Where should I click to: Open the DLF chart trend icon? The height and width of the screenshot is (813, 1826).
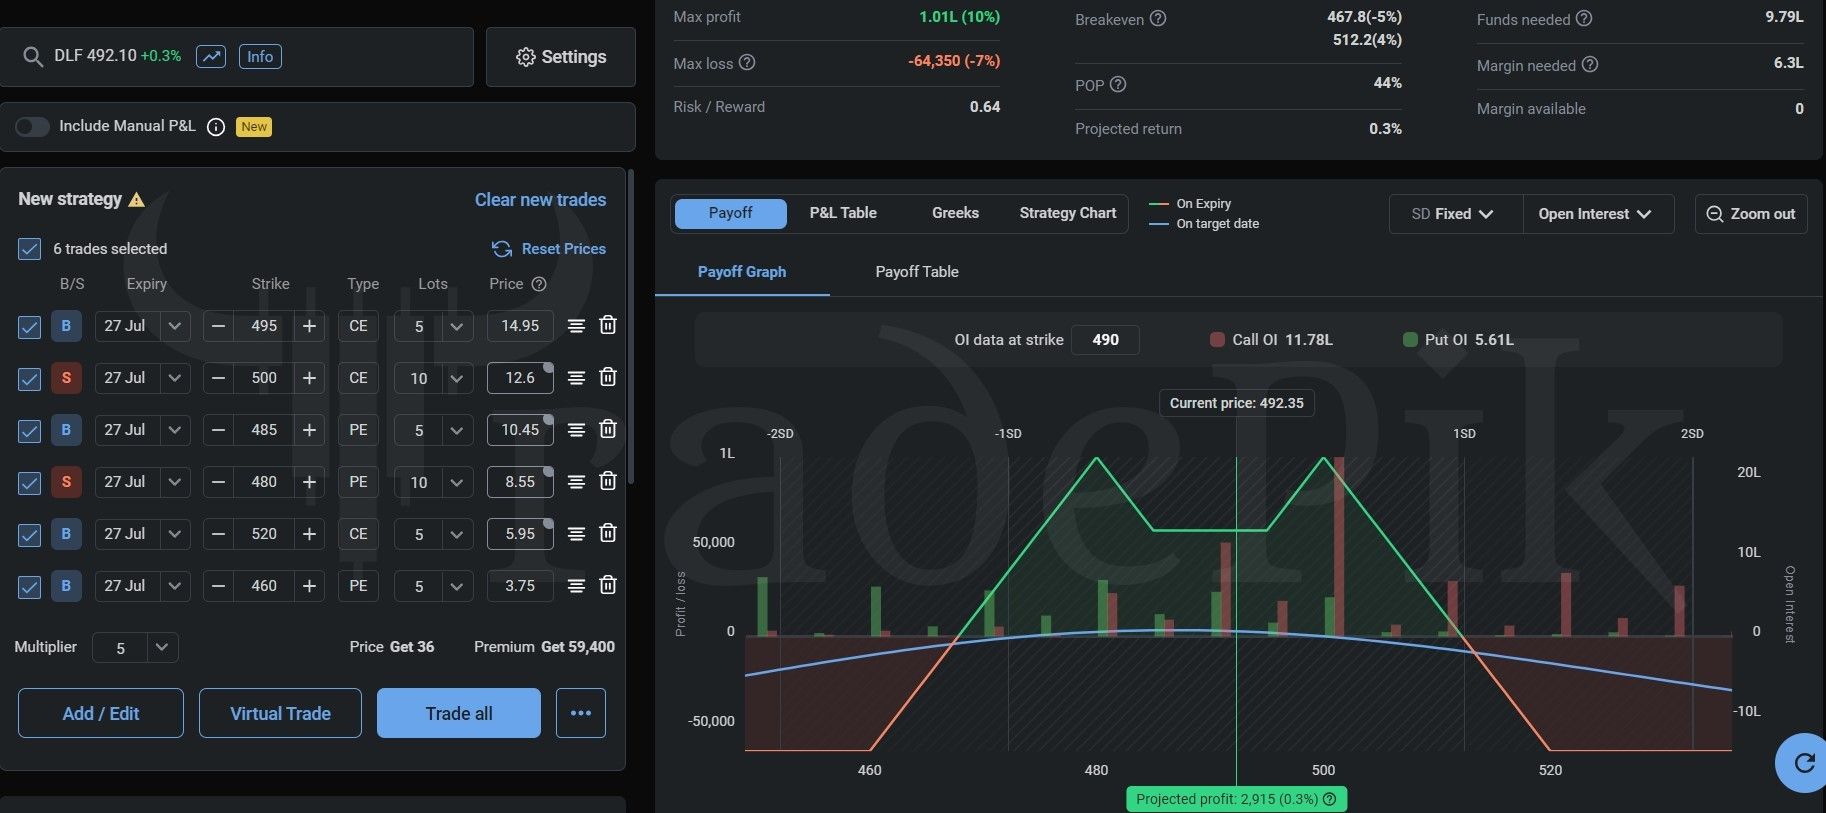coord(211,57)
